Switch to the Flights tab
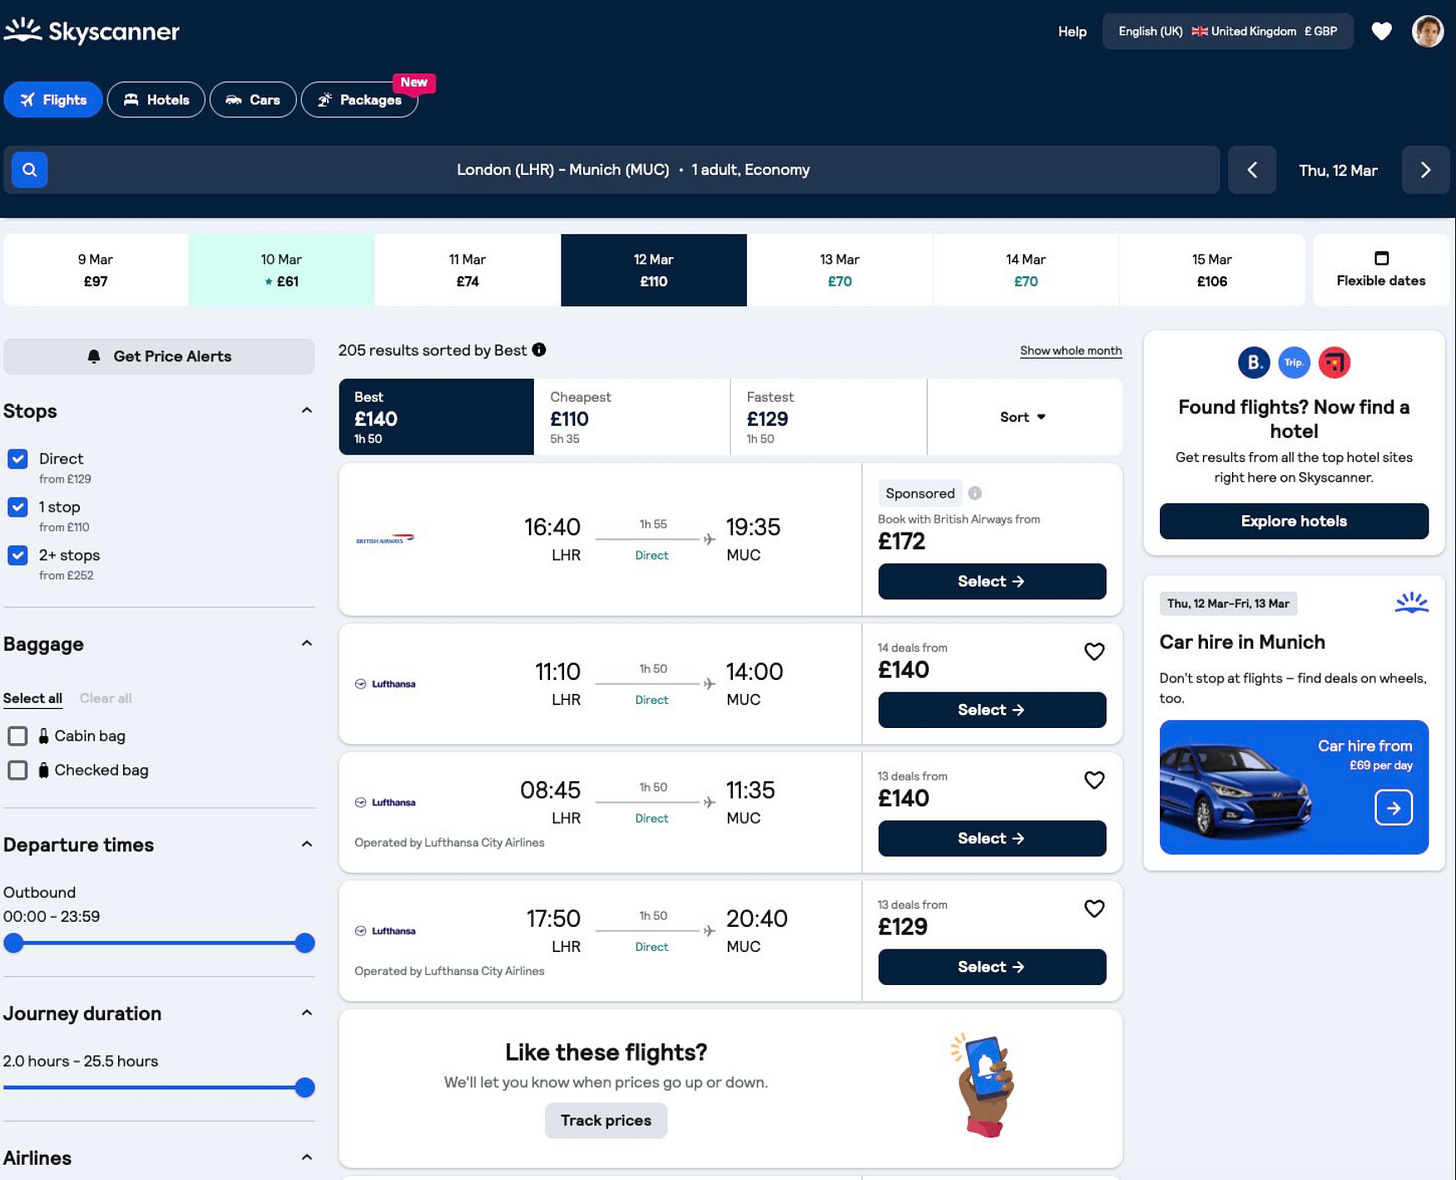This screenshot has width=1456, height=1180. 53,99
